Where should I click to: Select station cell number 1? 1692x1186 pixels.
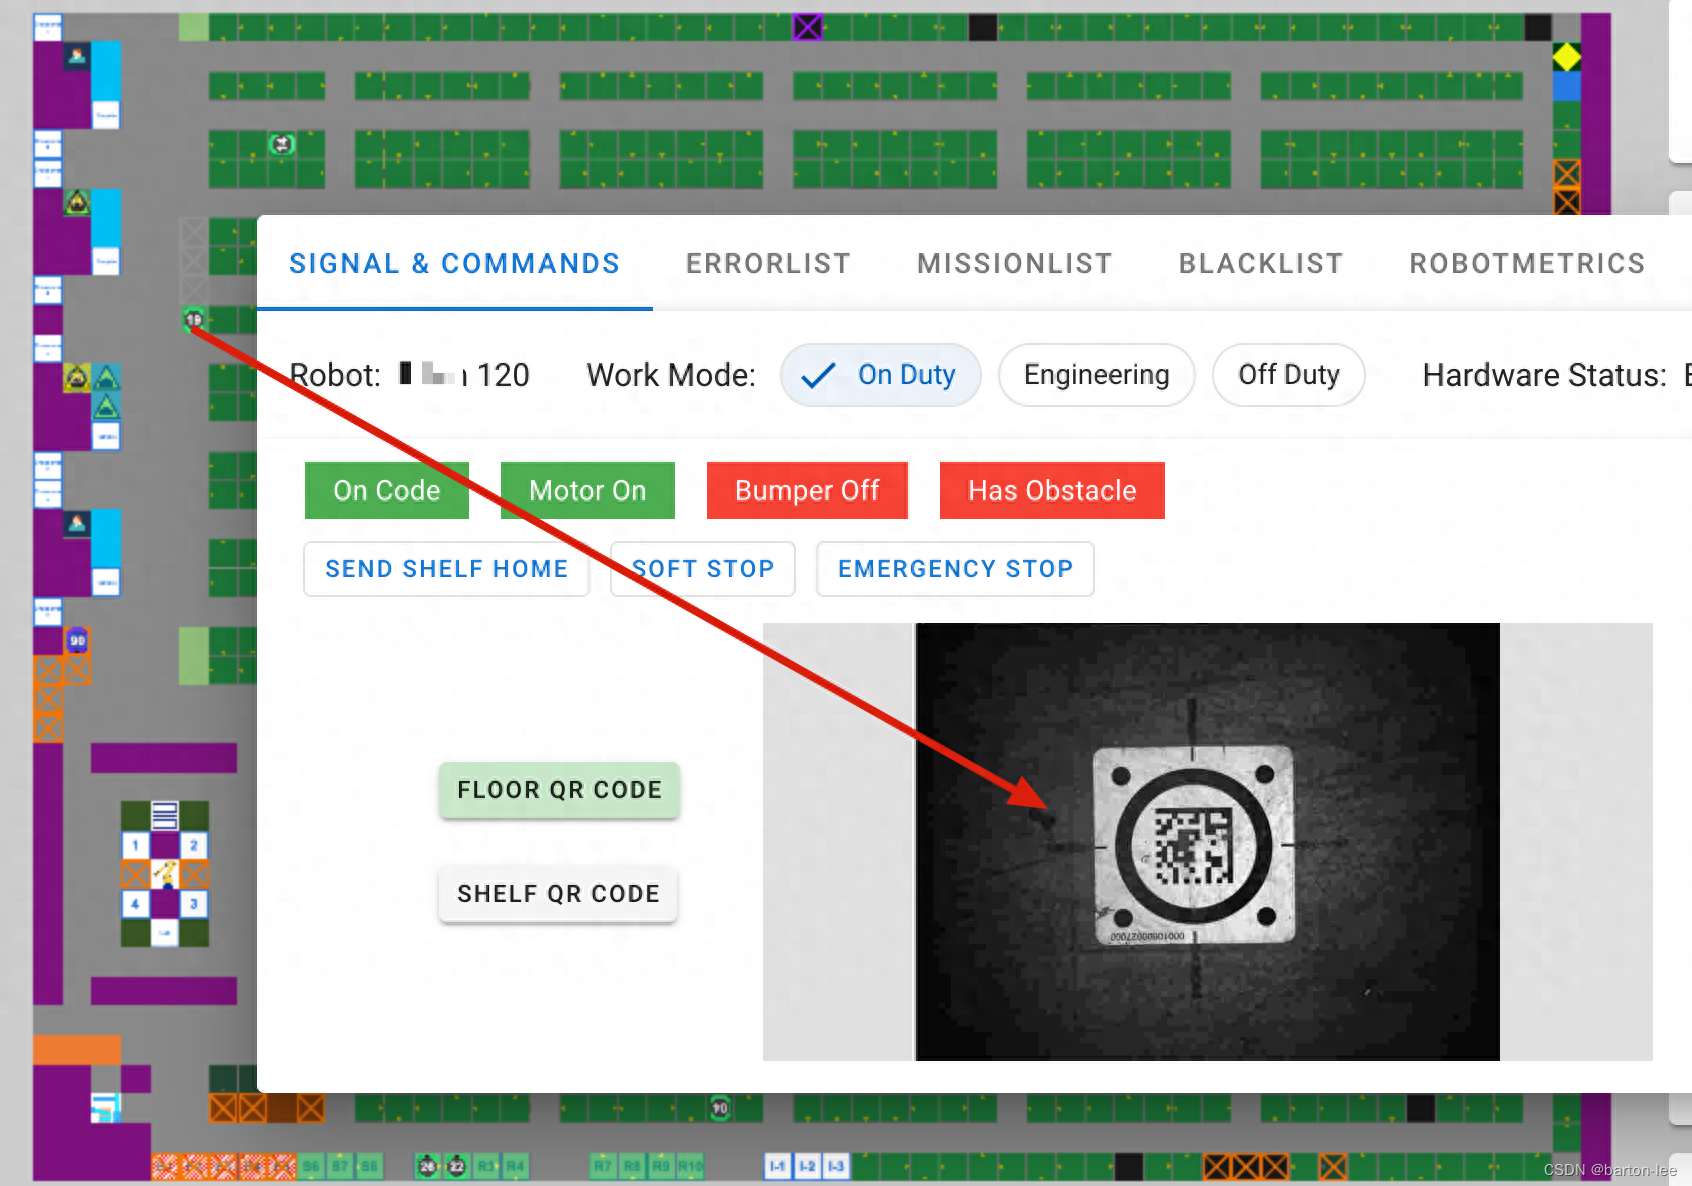[135, 845]
